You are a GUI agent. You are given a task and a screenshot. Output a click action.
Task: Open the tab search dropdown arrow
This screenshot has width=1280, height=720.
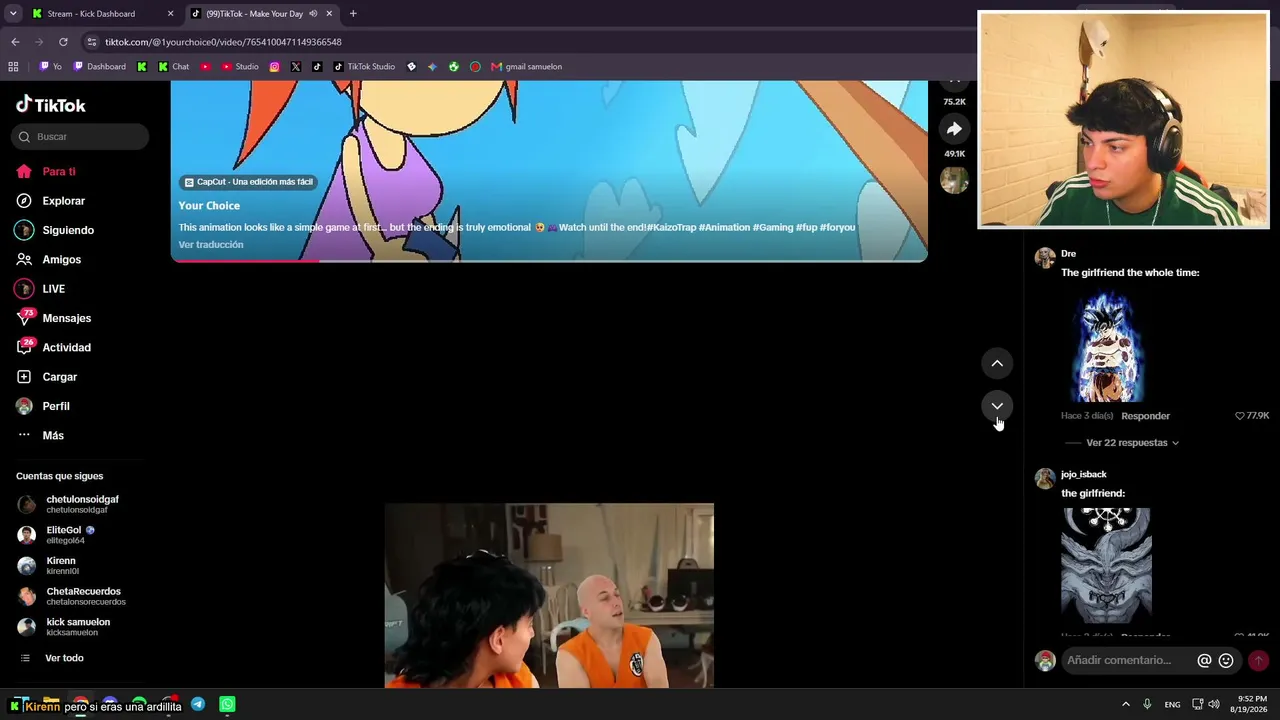click(13, 14)
